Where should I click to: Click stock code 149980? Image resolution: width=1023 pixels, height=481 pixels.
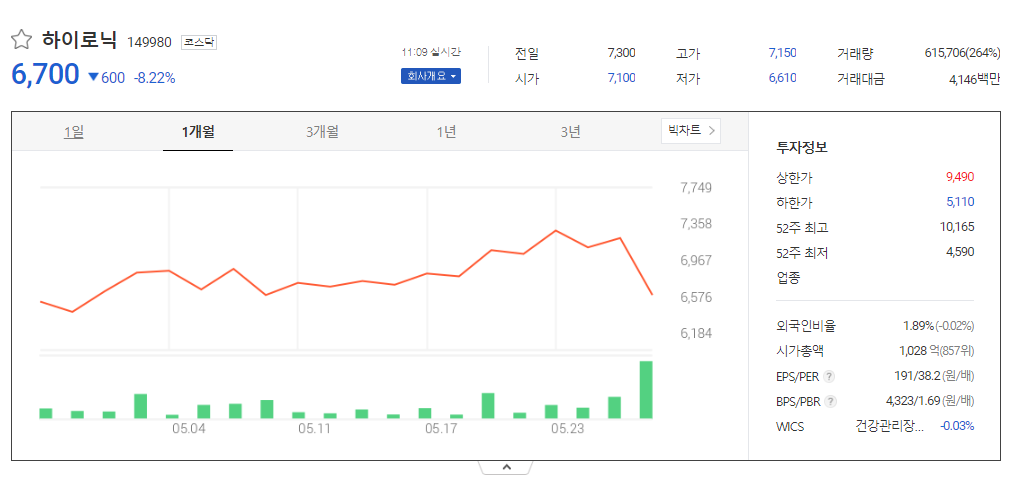(x=149, y=42)
